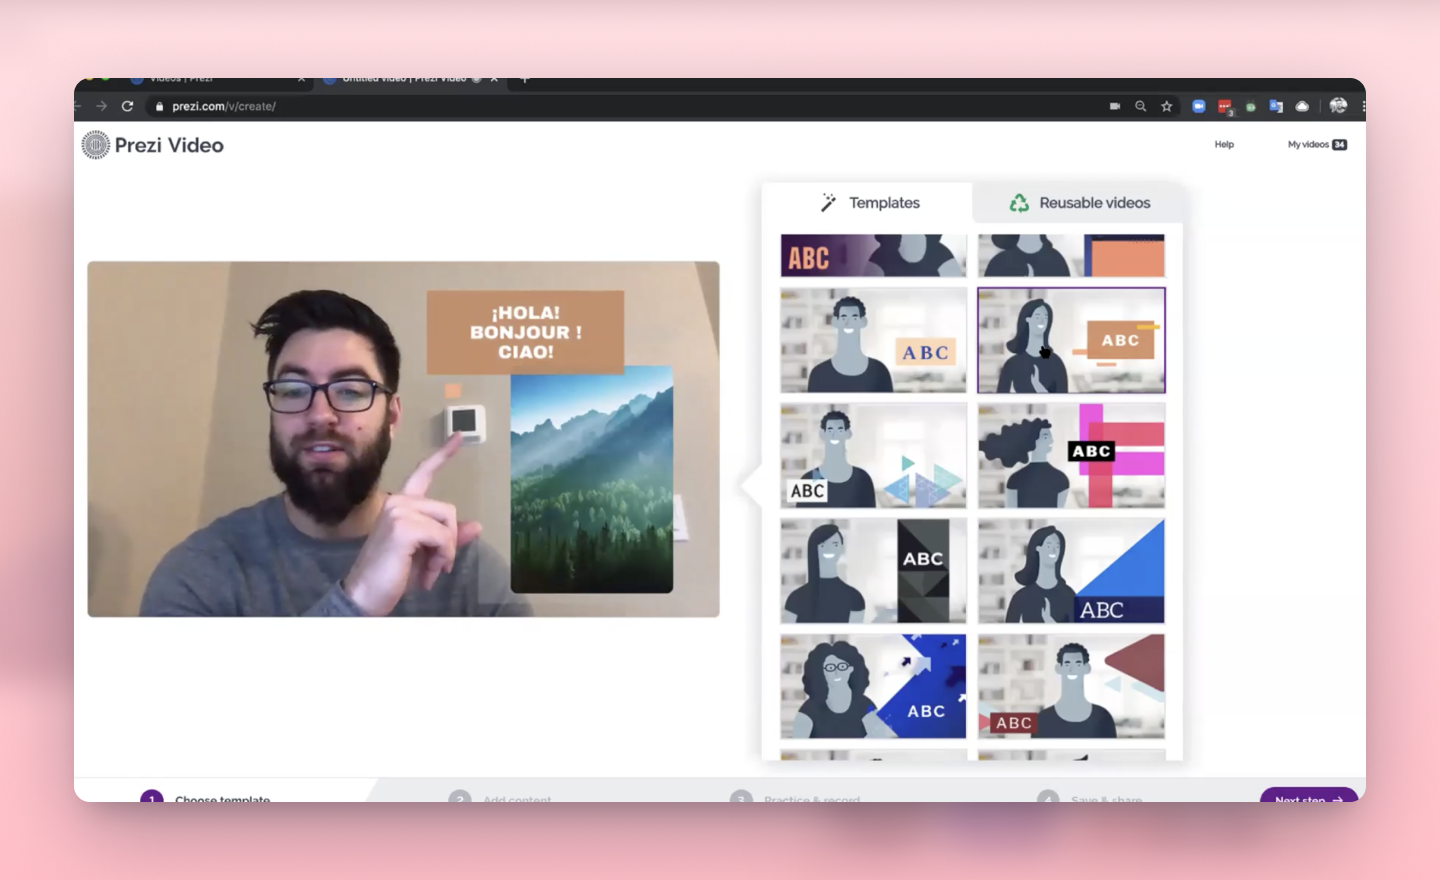1440x880 pixels.
Task: Click the AdBlock extension icon showing badge 3
Action: point(1224,106)
